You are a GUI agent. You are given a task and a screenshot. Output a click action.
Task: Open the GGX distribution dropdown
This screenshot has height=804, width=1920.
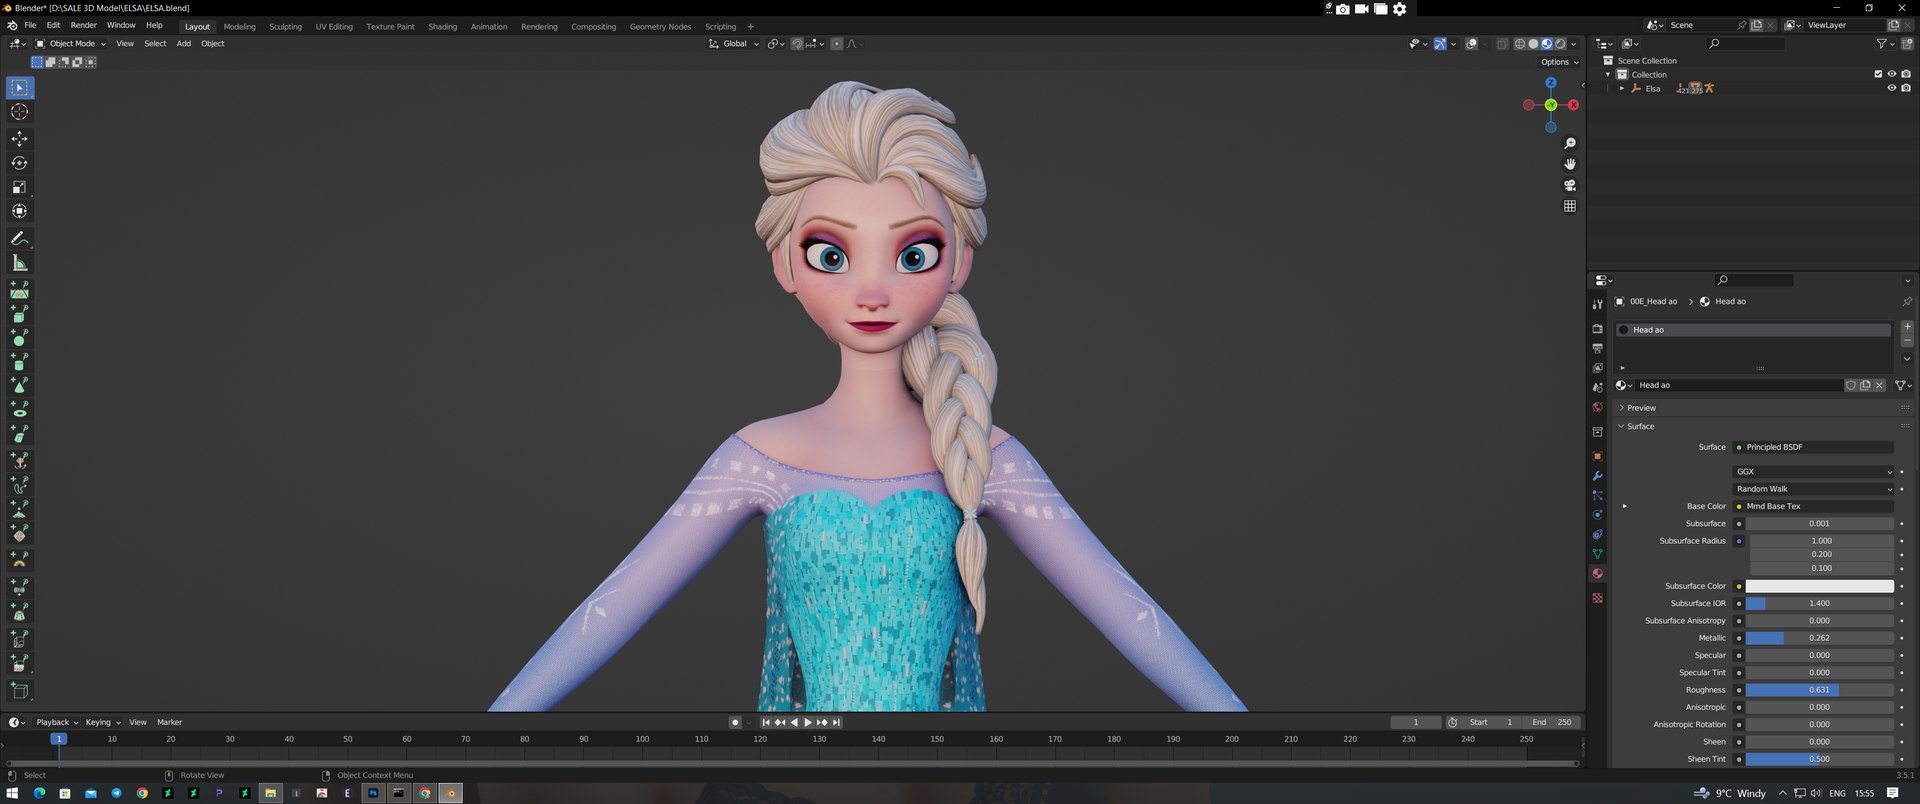(x=1813, y=472)
